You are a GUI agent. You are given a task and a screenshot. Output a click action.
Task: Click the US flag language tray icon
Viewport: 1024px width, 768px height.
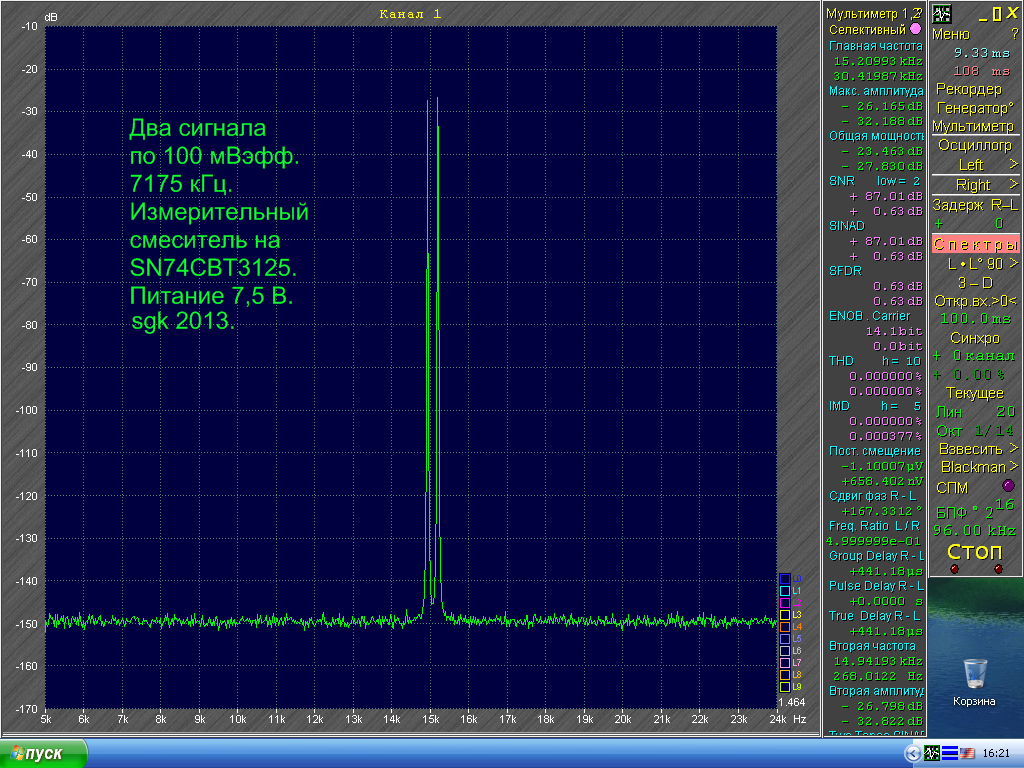coord(967,752)
